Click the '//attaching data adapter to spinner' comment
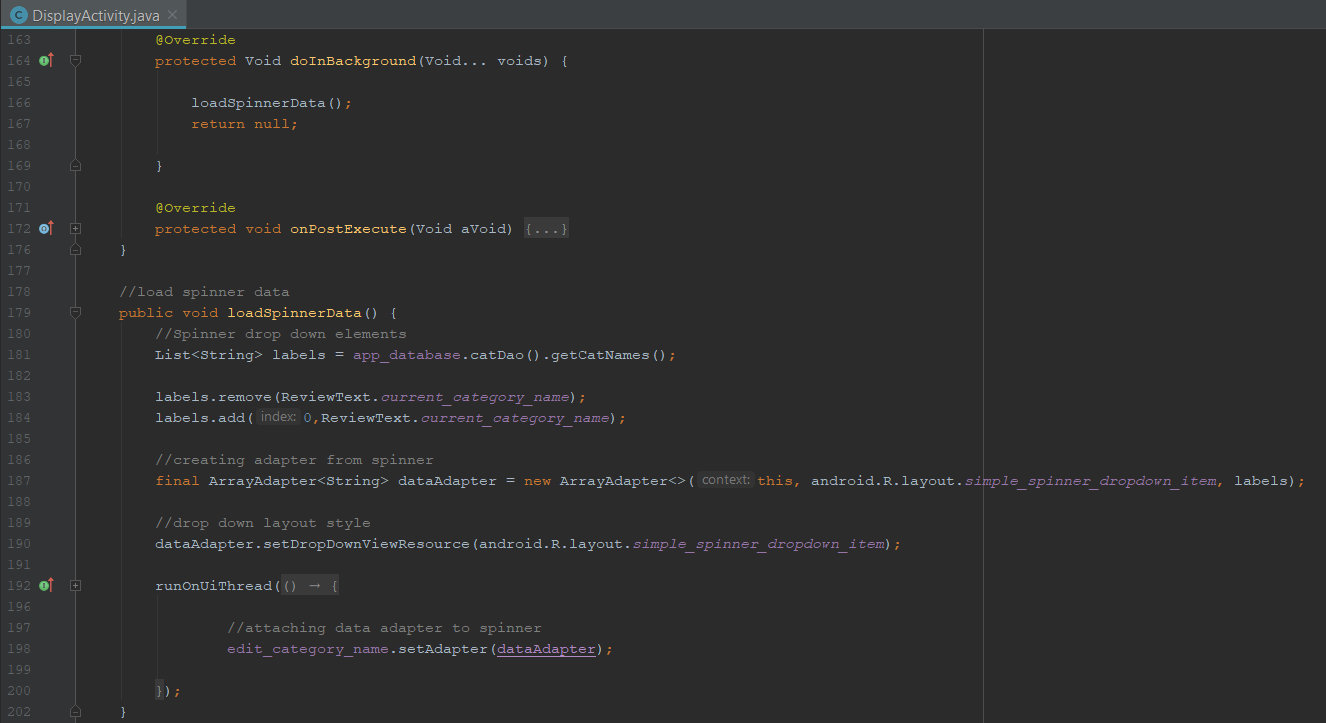 pyautogui.click(x=384, y=628)
